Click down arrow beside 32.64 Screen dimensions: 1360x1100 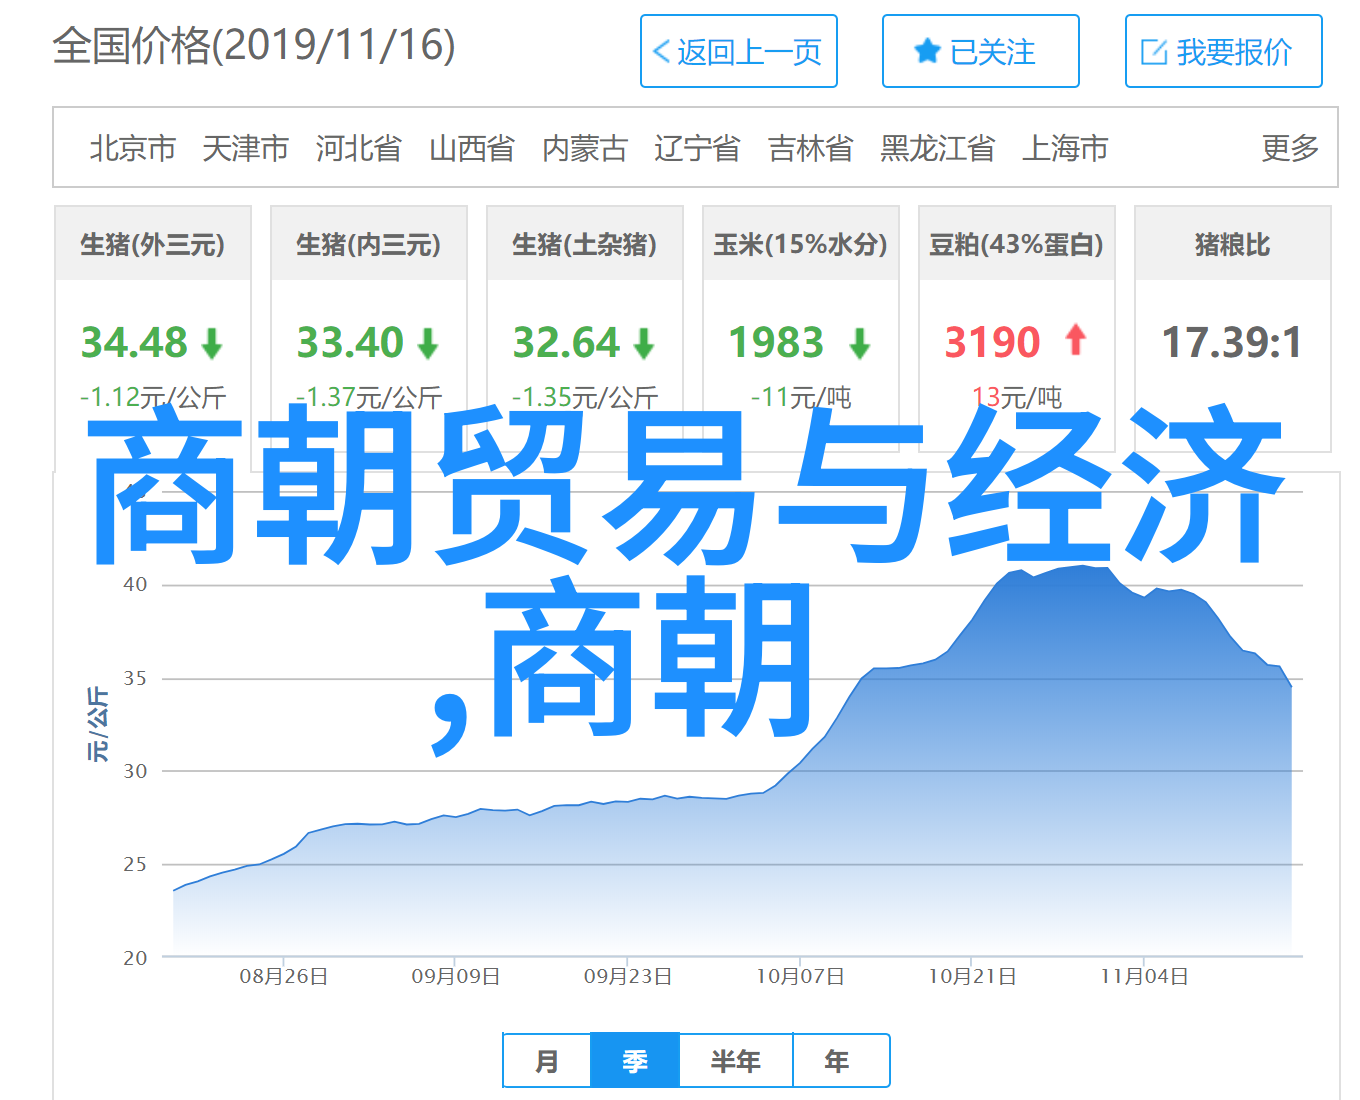coord(644,345)
